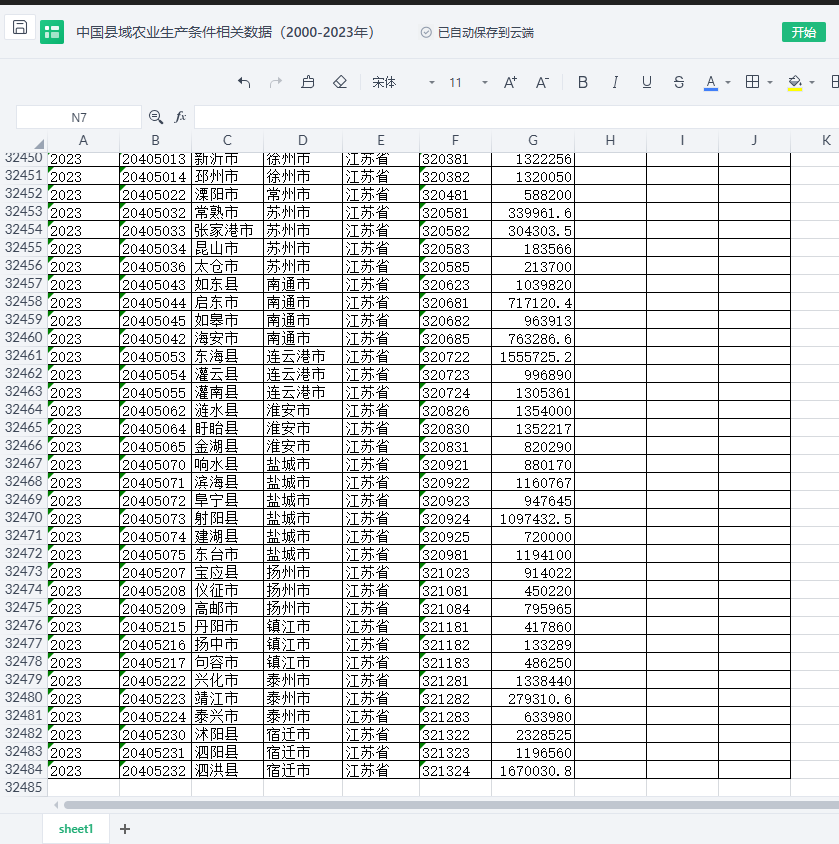Switch to the sheet1 tab
839x844 pixels.
pyautogui.click(x=76, y=828)
